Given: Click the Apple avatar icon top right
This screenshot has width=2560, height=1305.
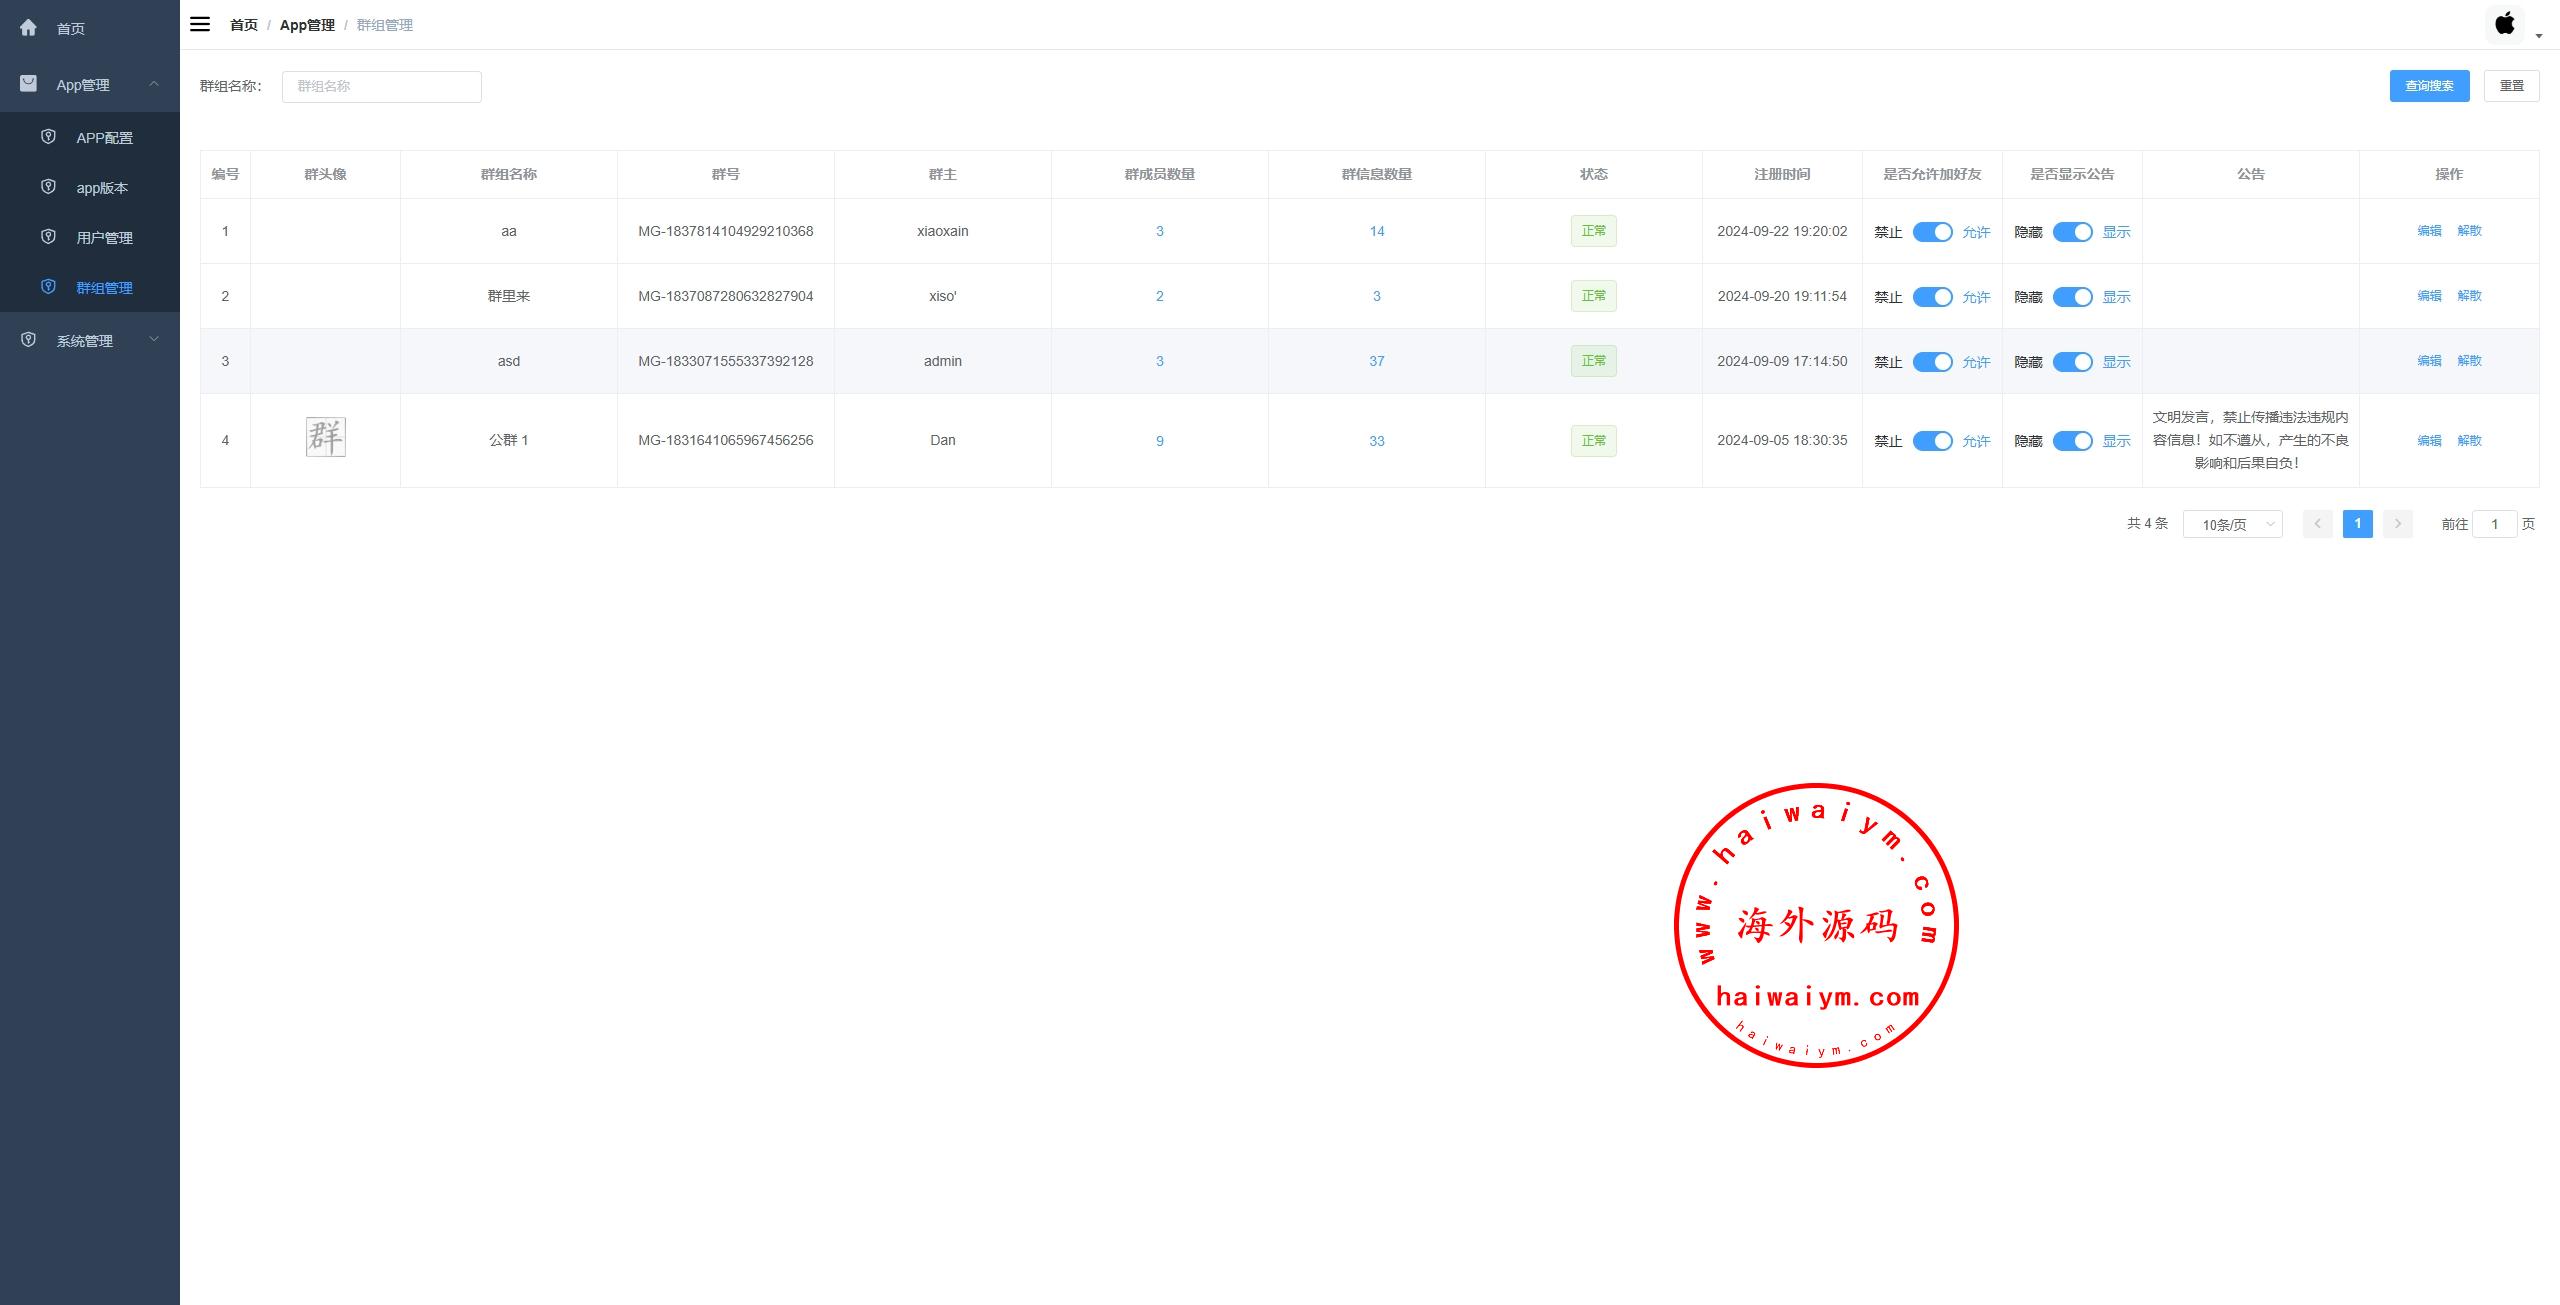Looking at the screenshot, I should click(2505, 24).
